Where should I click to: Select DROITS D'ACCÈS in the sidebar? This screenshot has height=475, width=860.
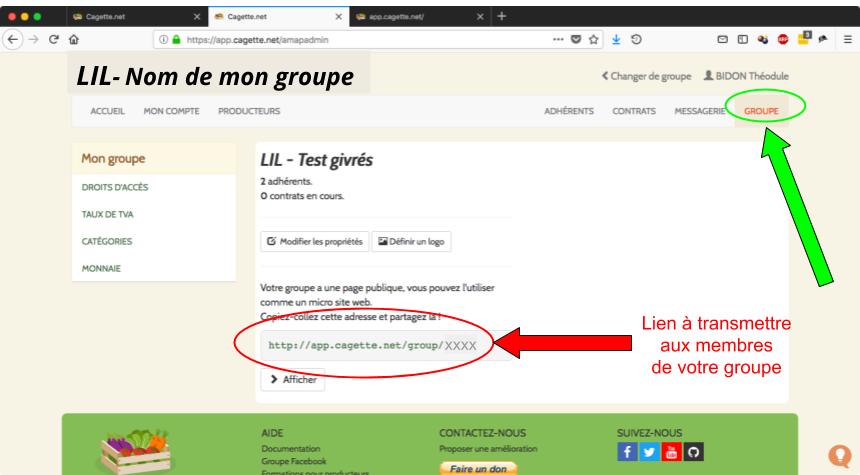click(116, 186)
